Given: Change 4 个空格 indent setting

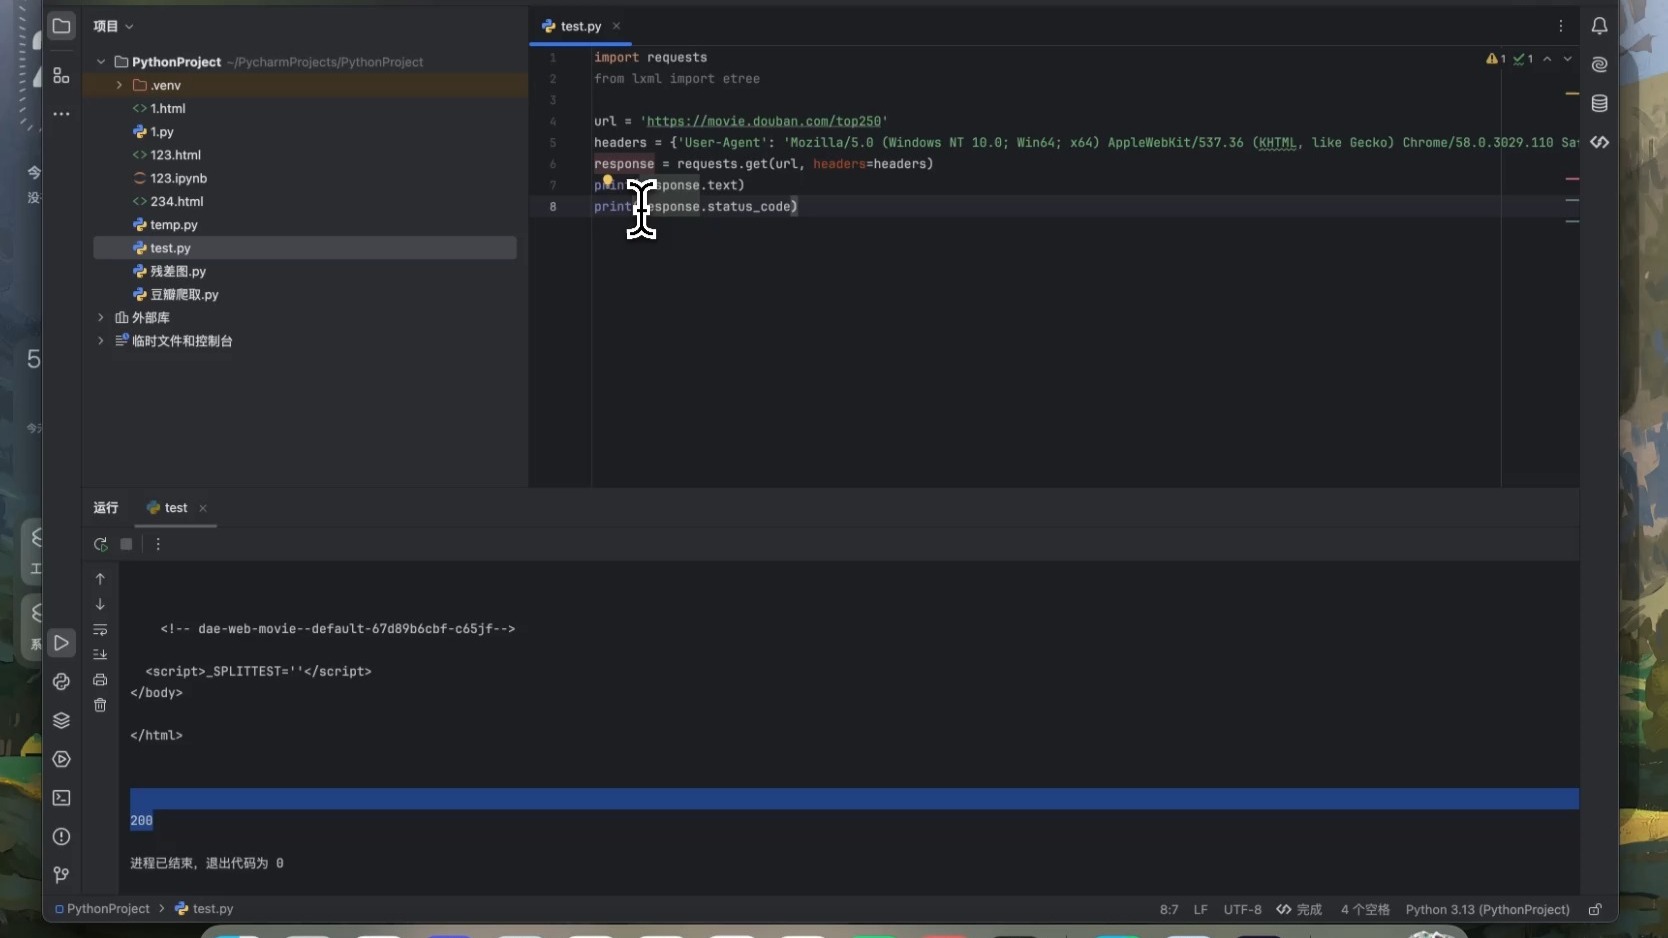Looking at the screenshot, I should [1365, 910].
